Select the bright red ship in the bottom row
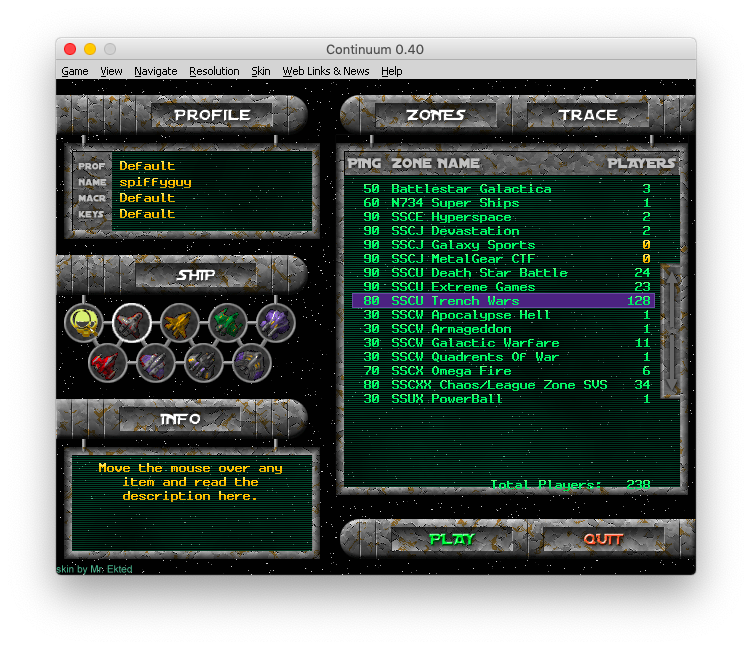752x649 pixels. pos(107,362)
